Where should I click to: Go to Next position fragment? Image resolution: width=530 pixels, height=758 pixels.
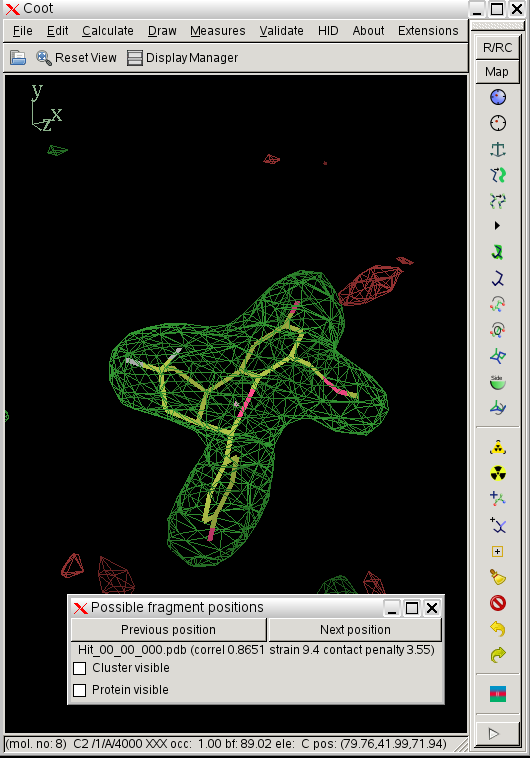(355, 630)
